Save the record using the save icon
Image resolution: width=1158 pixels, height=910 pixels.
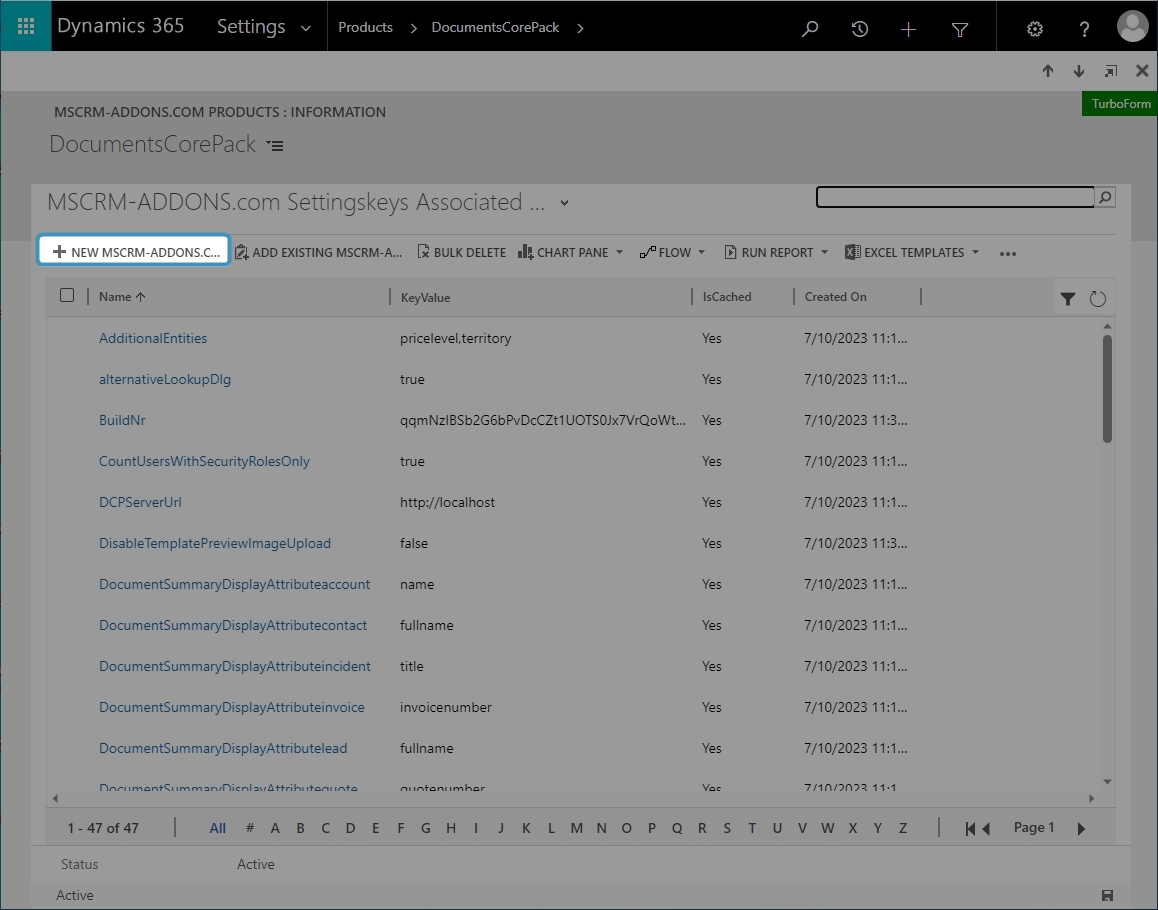(1106, 895)
